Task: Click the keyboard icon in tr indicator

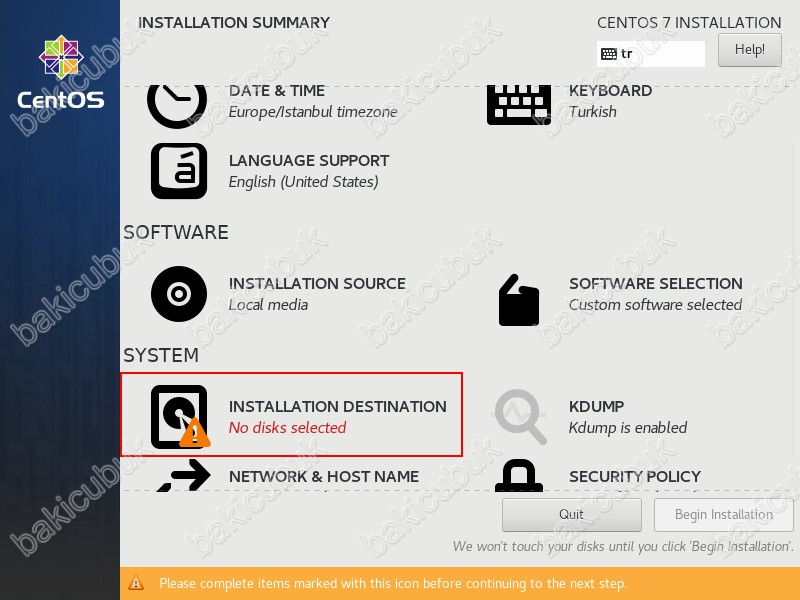Action: (609, 54)
